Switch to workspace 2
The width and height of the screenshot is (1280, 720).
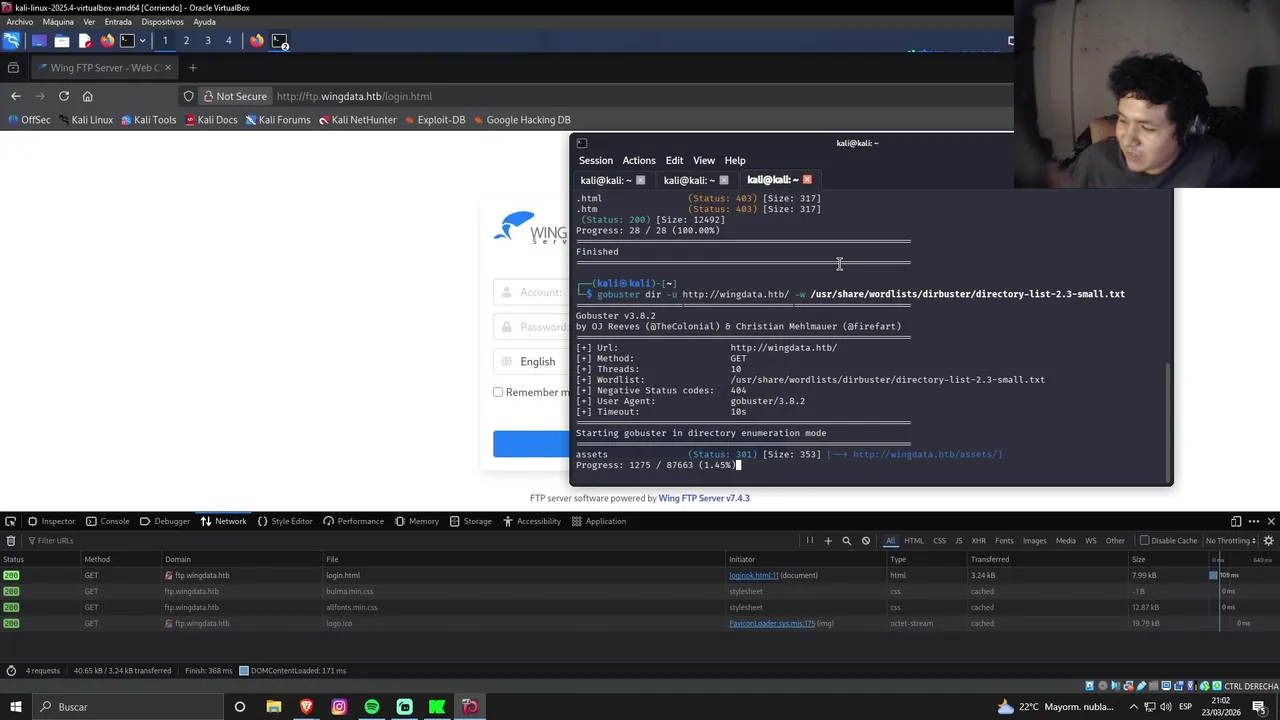[x=186, y=41]
